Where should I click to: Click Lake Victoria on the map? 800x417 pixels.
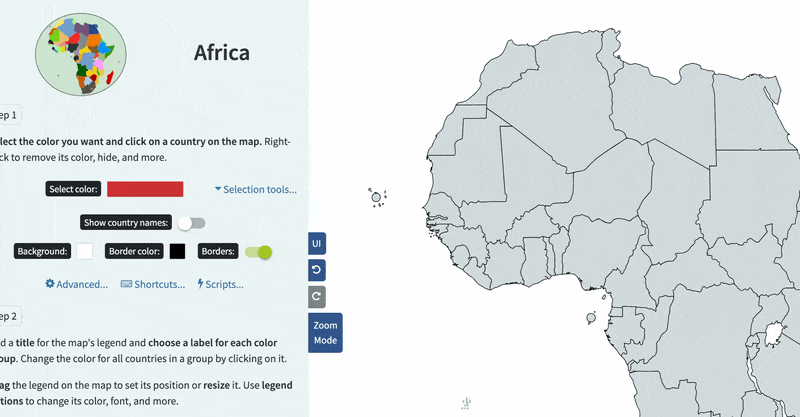tap(772, 333)
